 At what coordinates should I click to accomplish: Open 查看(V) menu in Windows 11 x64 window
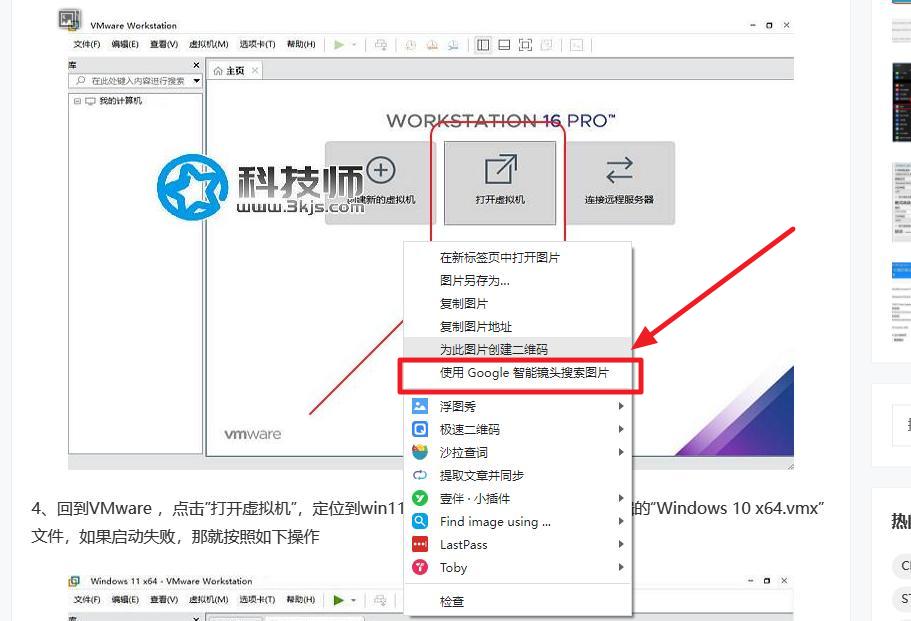(x=164, y=600)
